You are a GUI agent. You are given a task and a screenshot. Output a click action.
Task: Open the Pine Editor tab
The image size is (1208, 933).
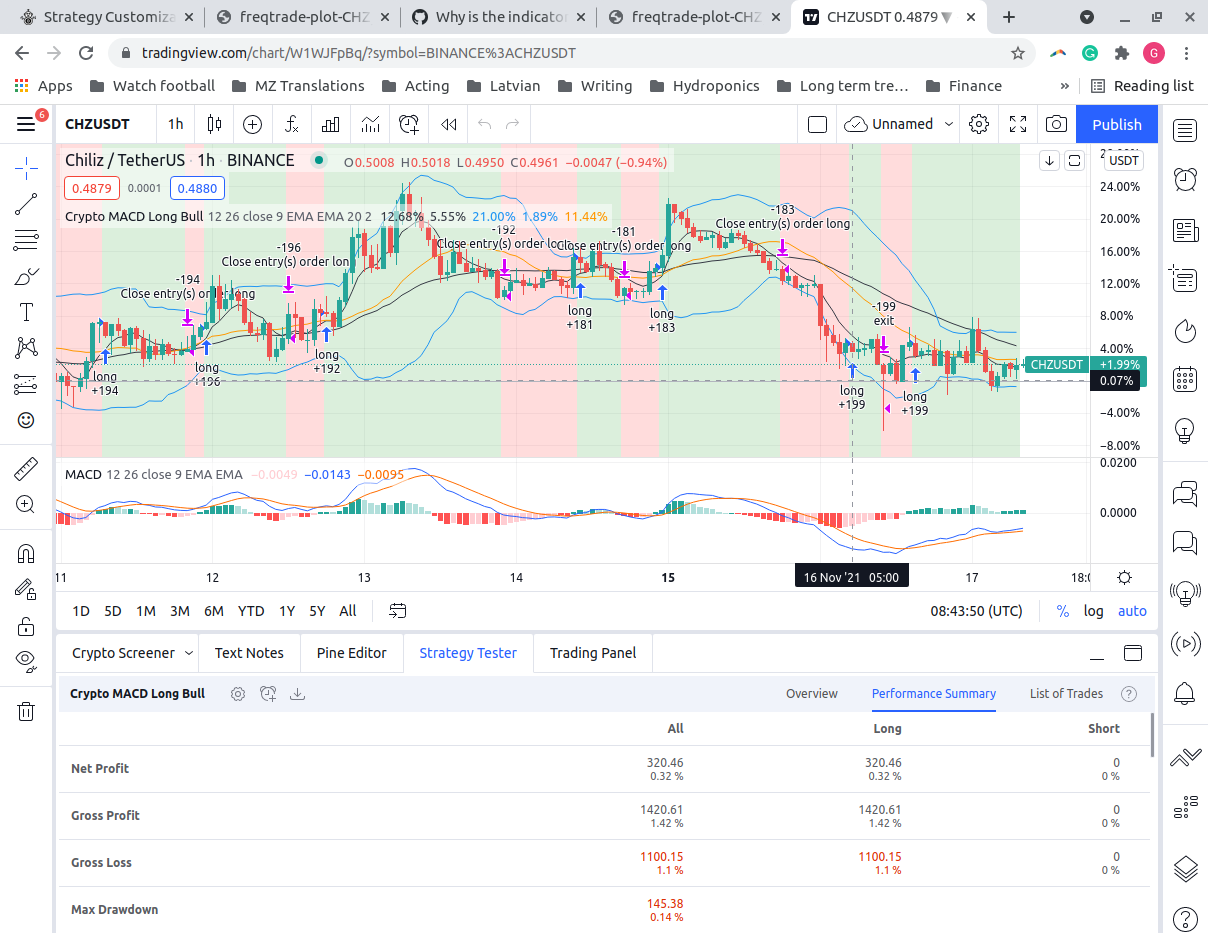coord(351,652)
